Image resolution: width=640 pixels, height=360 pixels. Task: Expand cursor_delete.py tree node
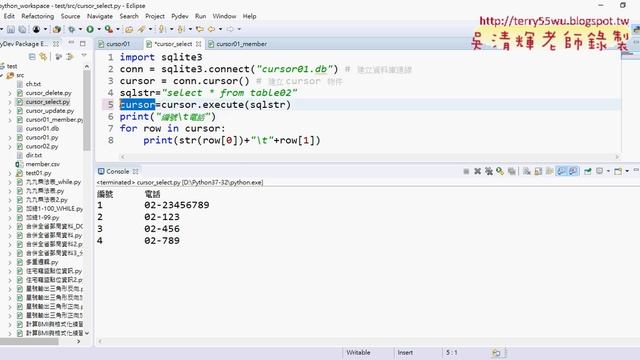click(x=10, y=93)
